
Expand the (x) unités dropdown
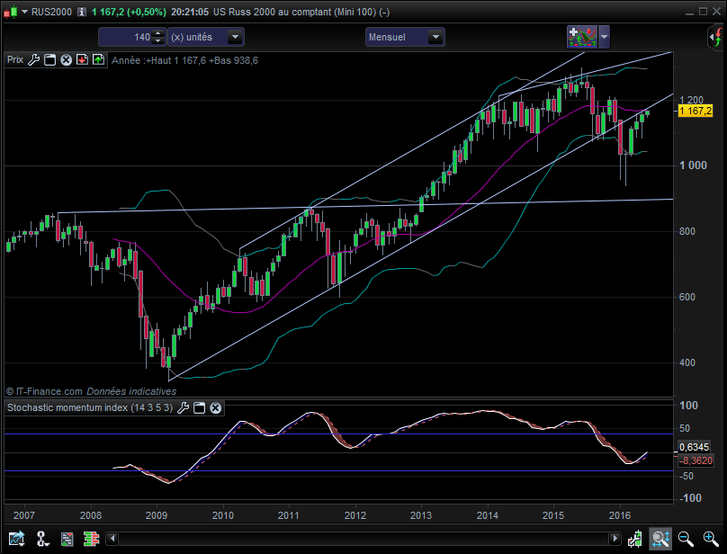pyautogui.click(x=235, y=37)
